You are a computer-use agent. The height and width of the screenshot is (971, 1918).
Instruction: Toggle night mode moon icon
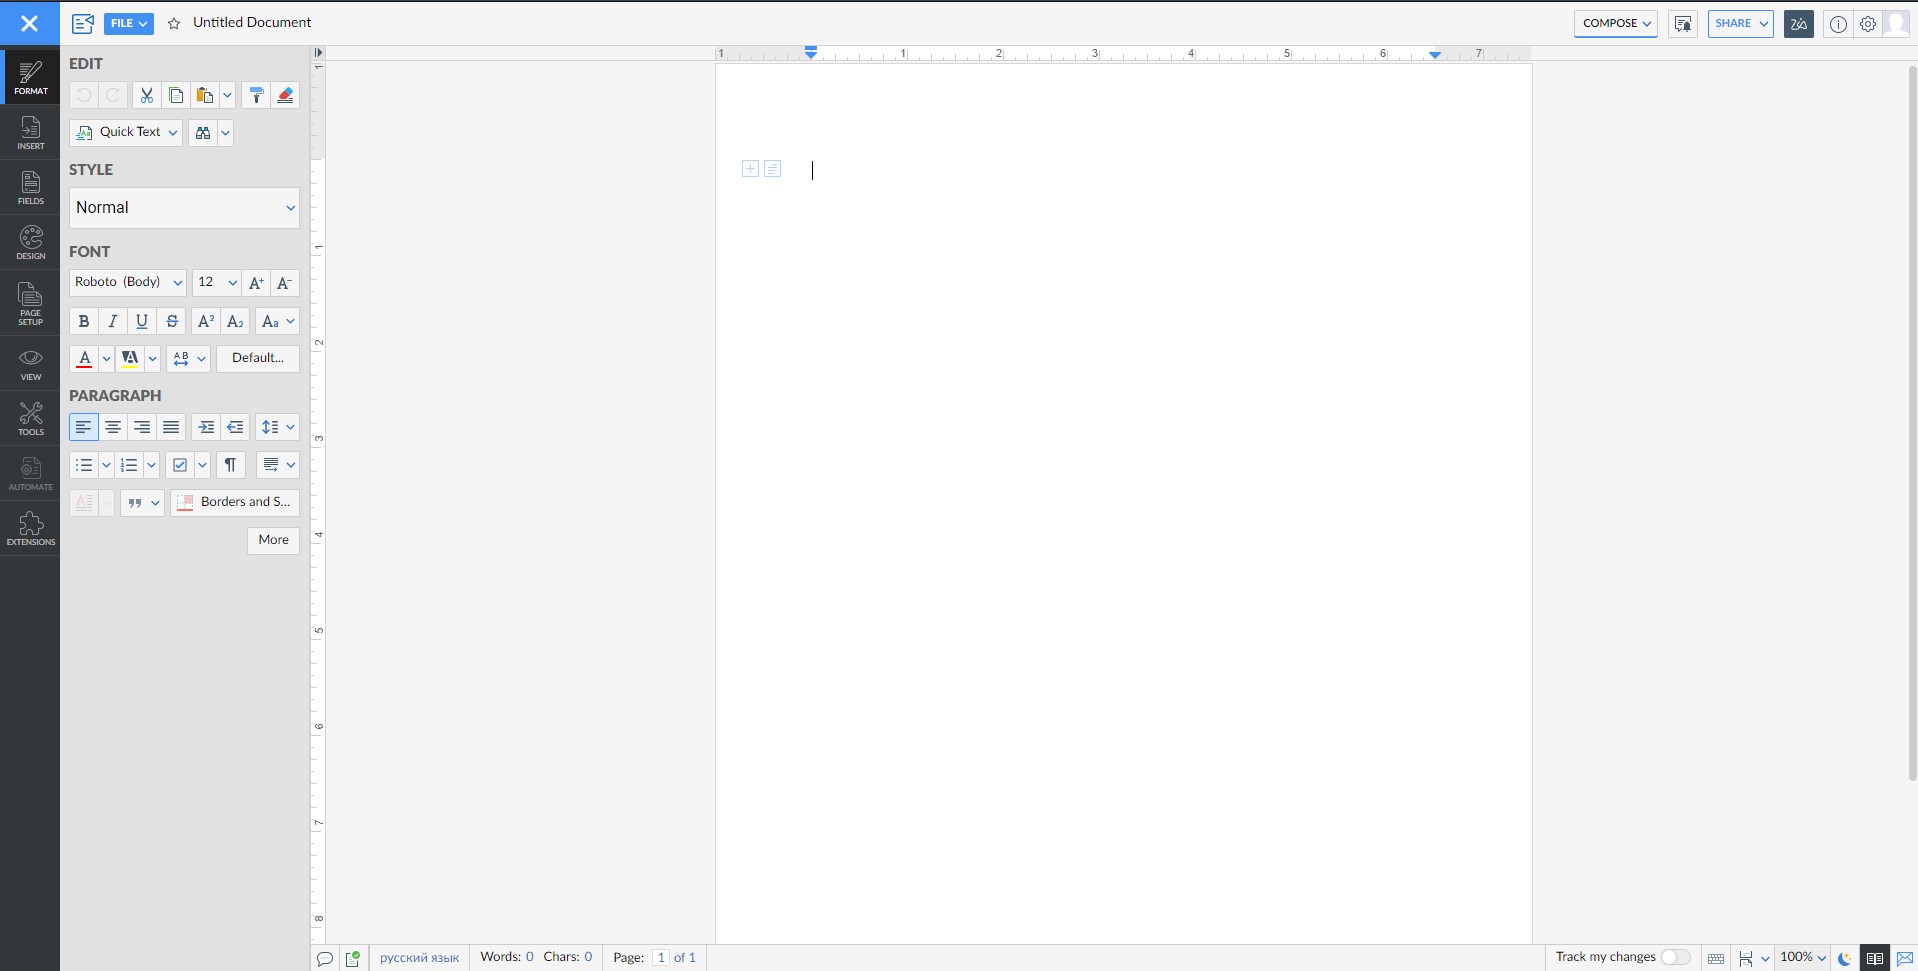tap(1844, 958)
